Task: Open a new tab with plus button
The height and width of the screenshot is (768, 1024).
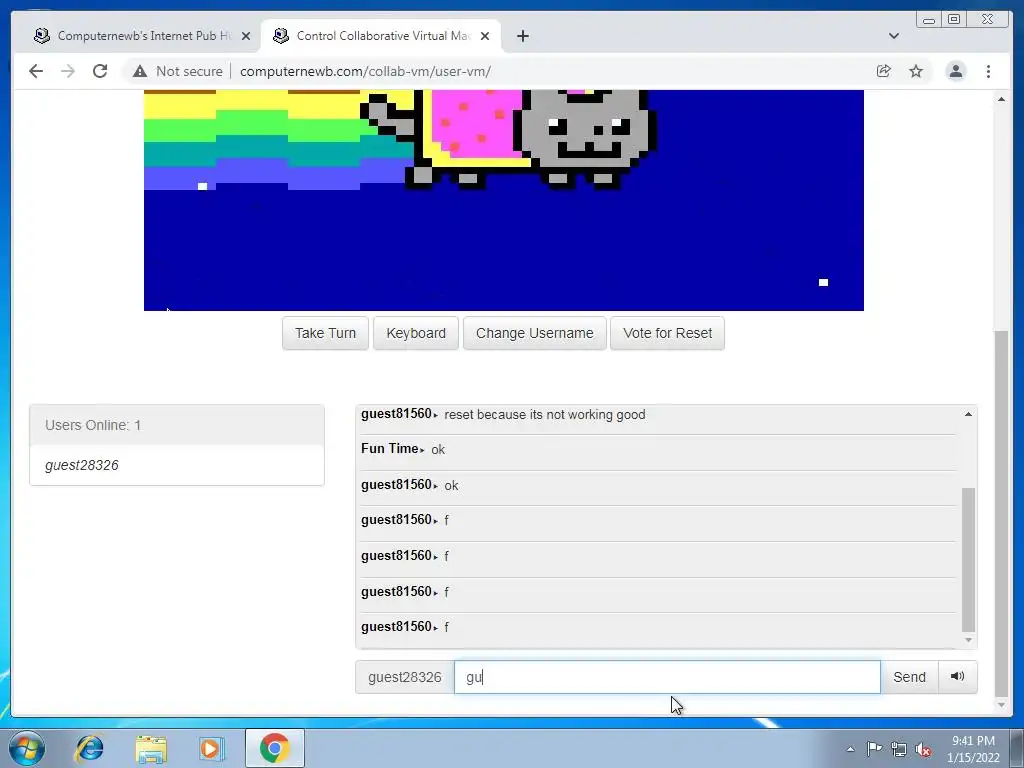Action: [522, 36]
